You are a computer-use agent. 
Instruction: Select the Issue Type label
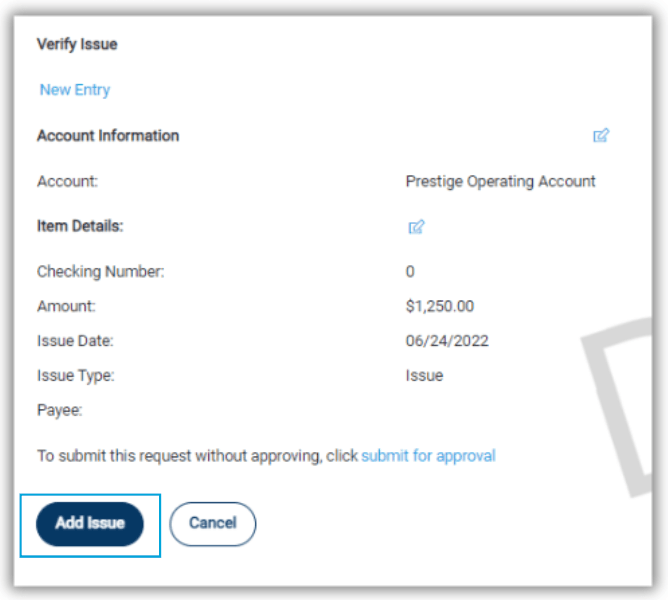[x=75, y=376]
